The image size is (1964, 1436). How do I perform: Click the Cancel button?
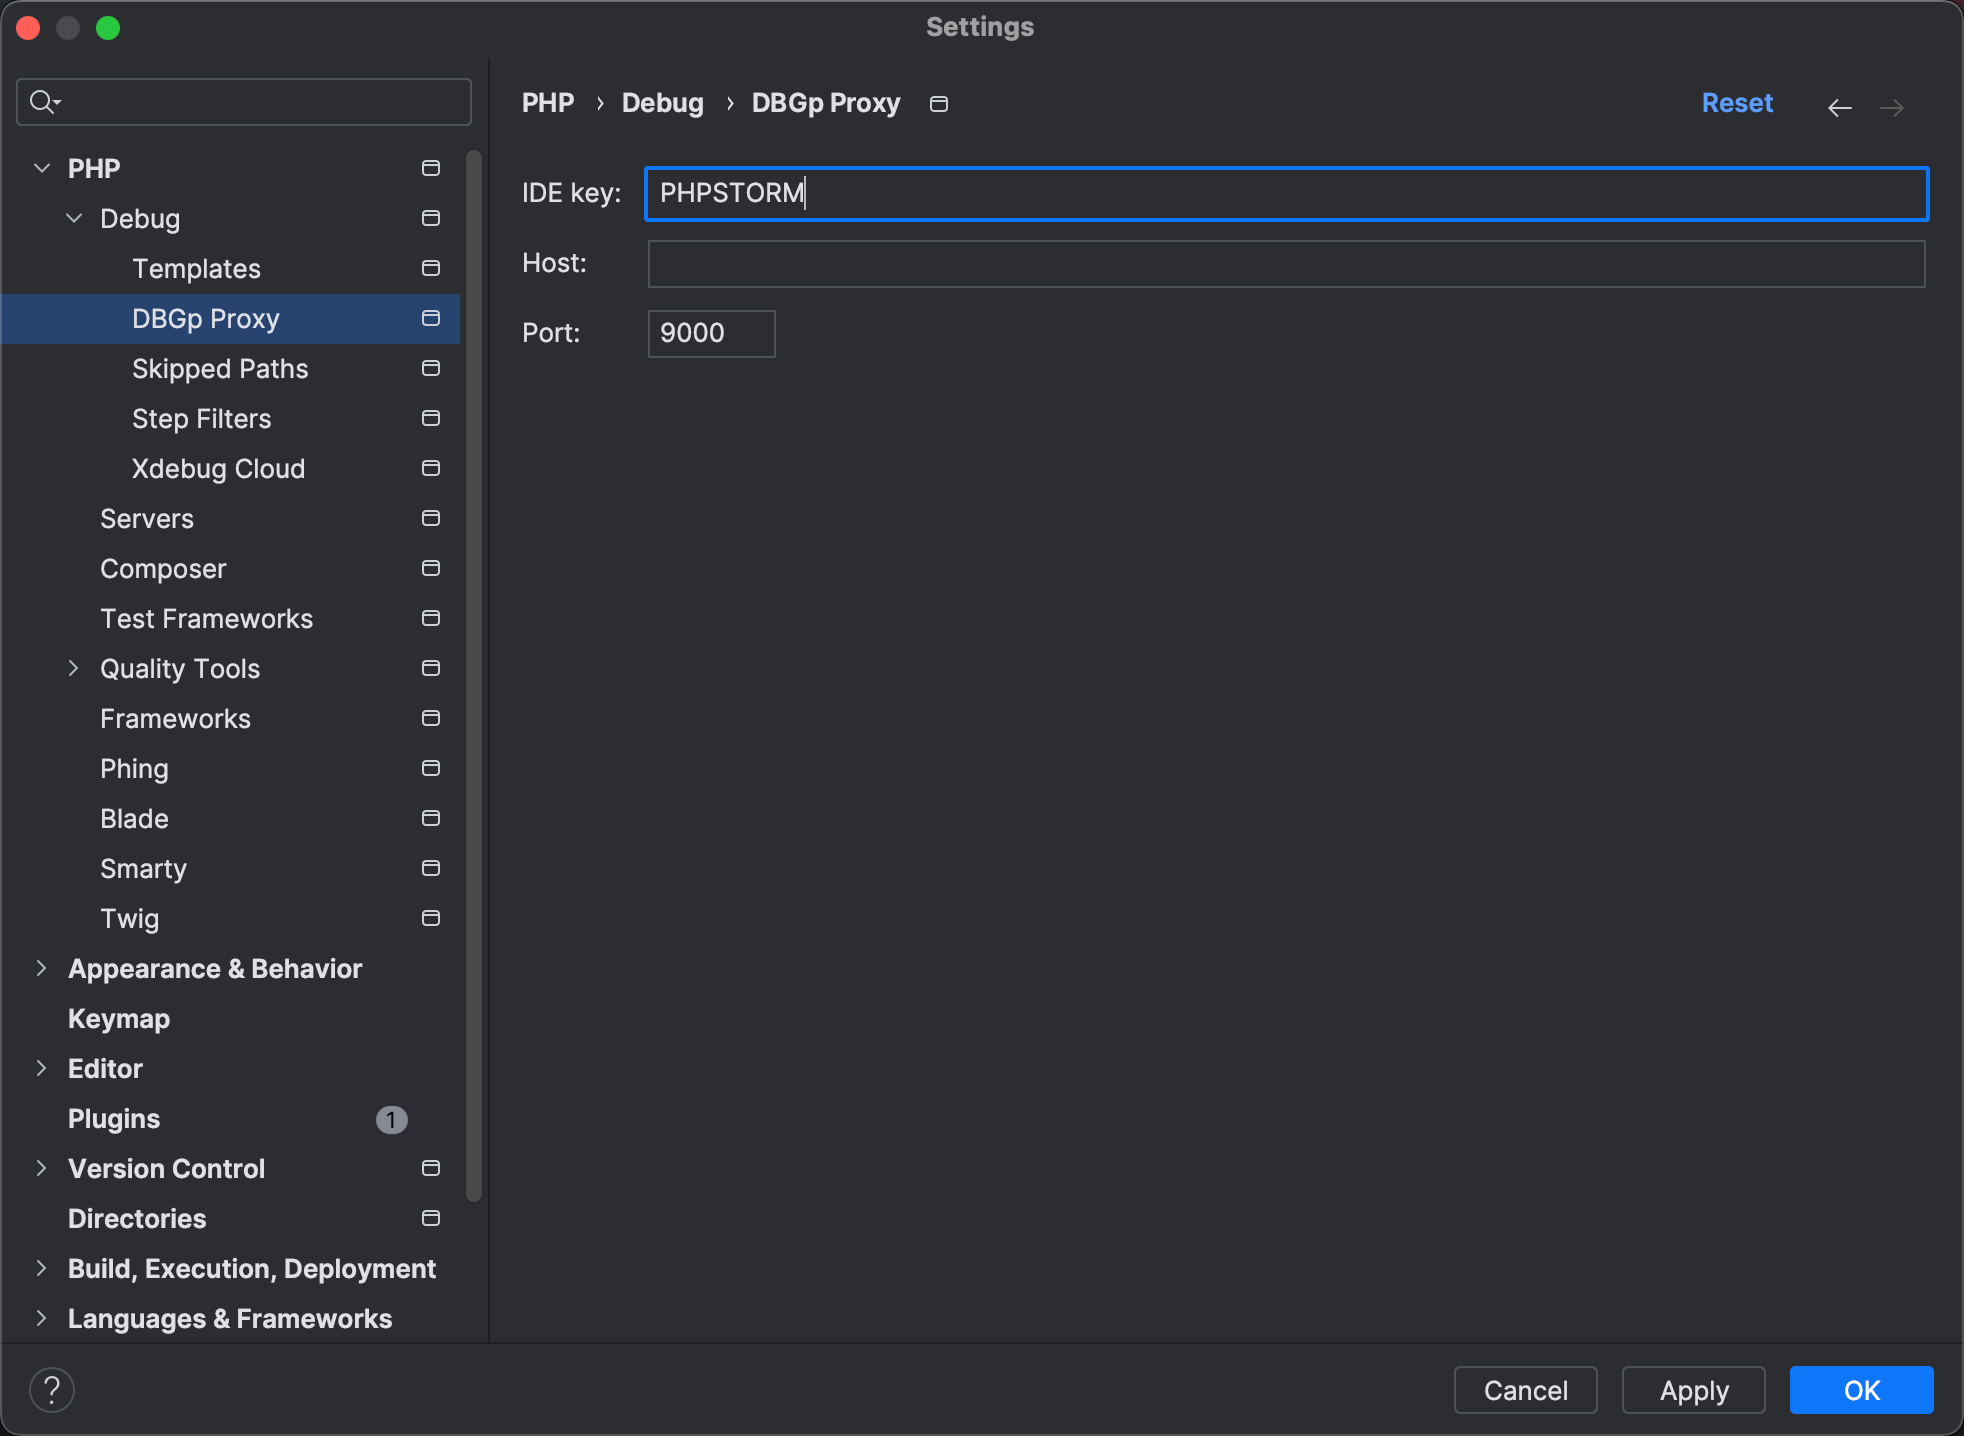(x=1525, y=1390)
